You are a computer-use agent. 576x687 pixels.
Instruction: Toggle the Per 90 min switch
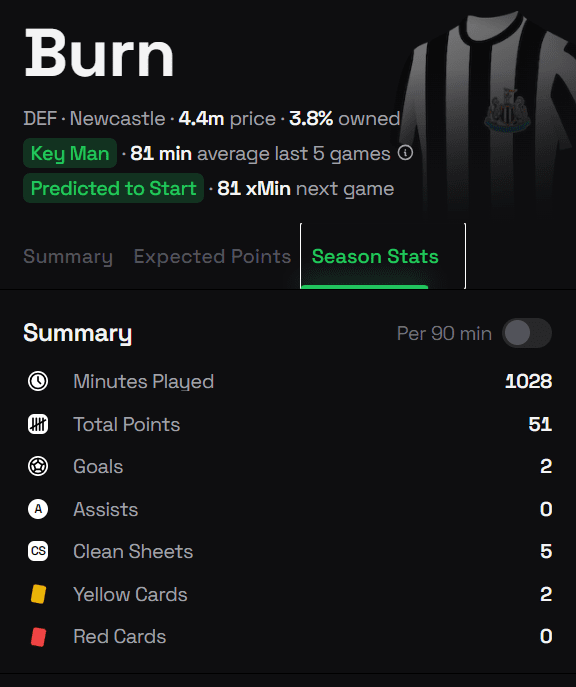point(527,333)
